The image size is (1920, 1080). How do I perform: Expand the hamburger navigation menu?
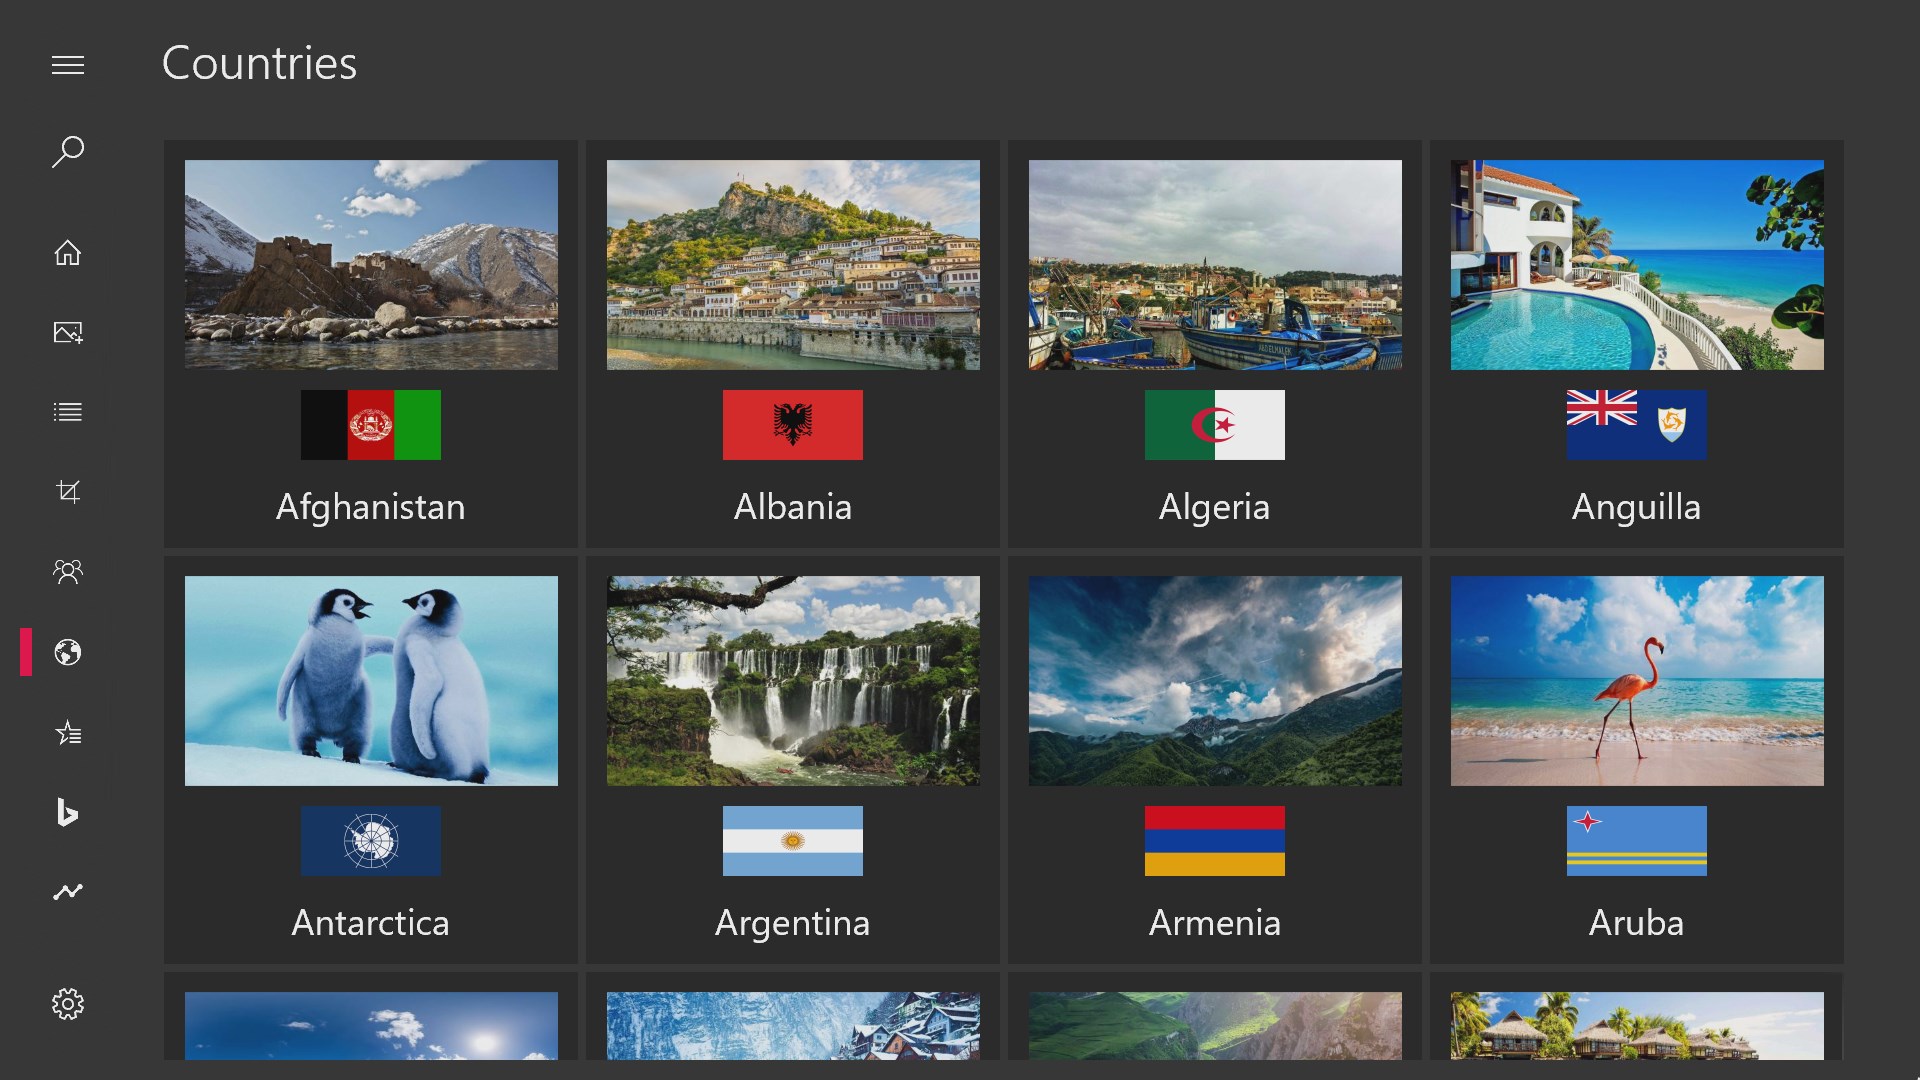(x=68, y=66)
